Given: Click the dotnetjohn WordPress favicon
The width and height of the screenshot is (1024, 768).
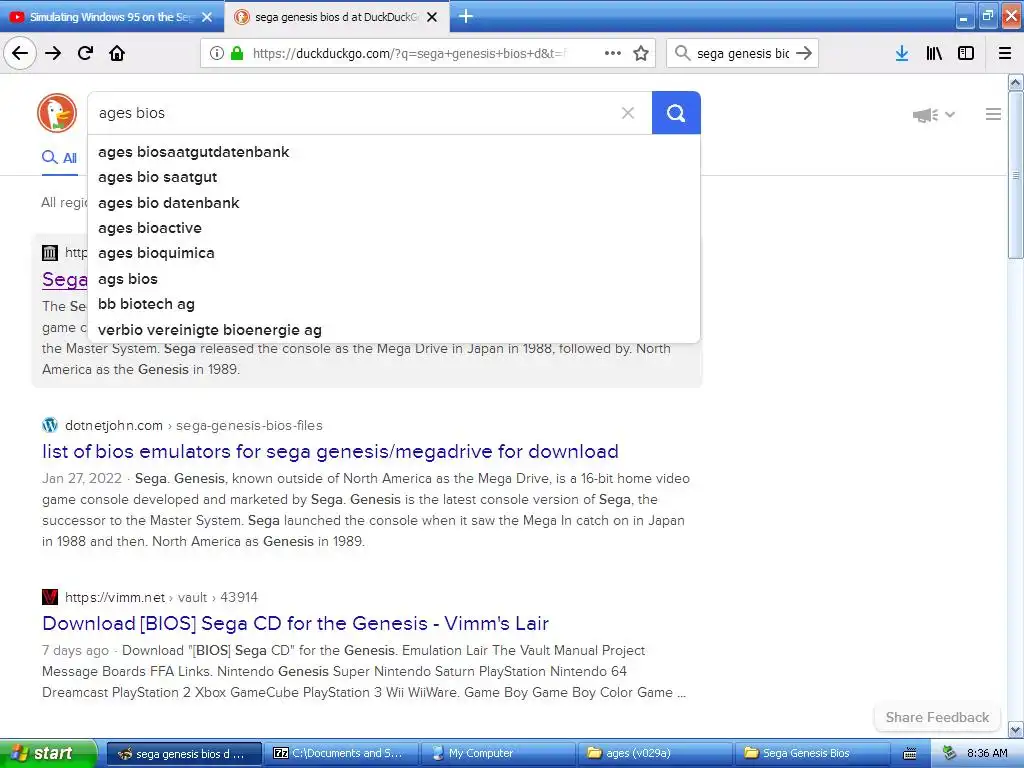Looking at the screenshot, I should click(50, 425).
